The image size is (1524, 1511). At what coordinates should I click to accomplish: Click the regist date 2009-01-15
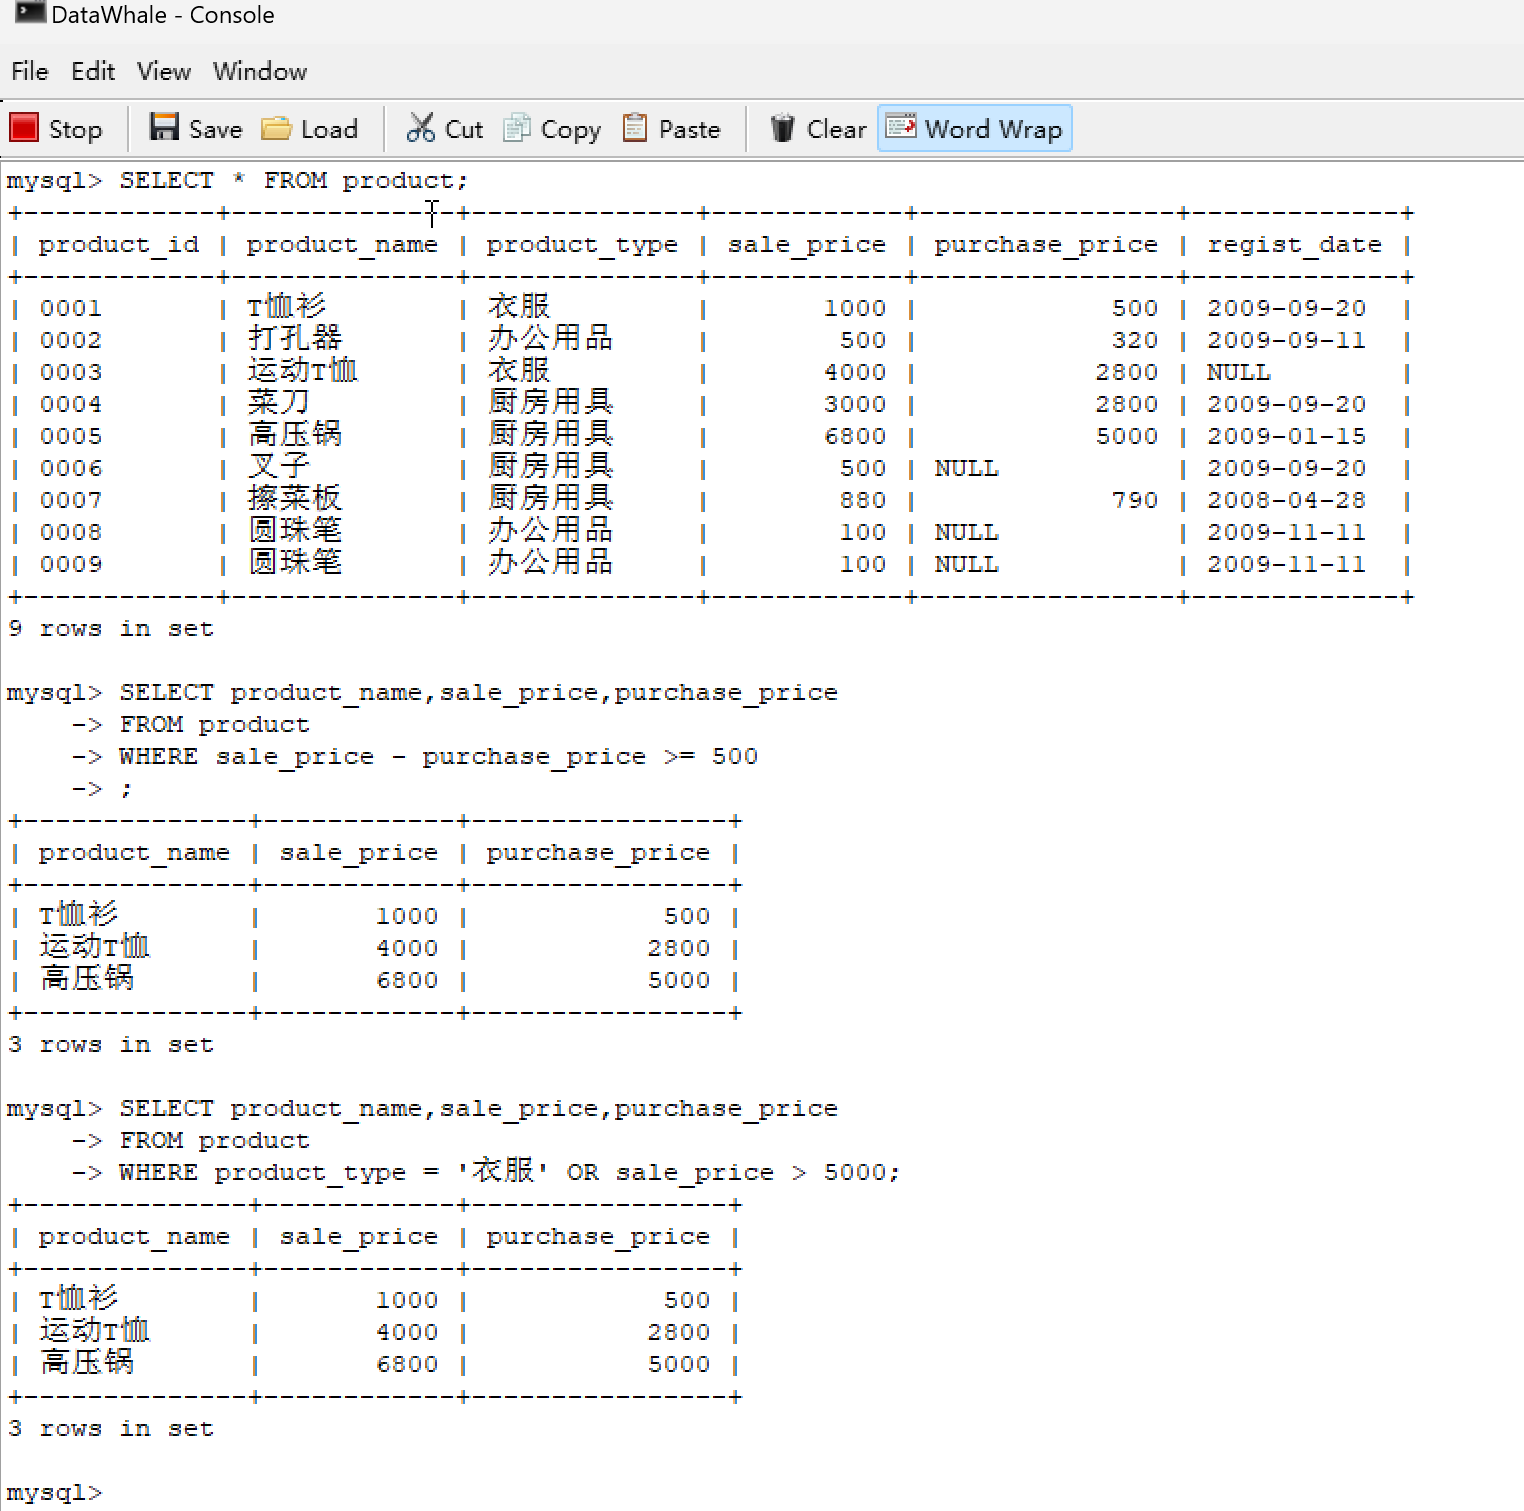click(x=1286, y=436)
